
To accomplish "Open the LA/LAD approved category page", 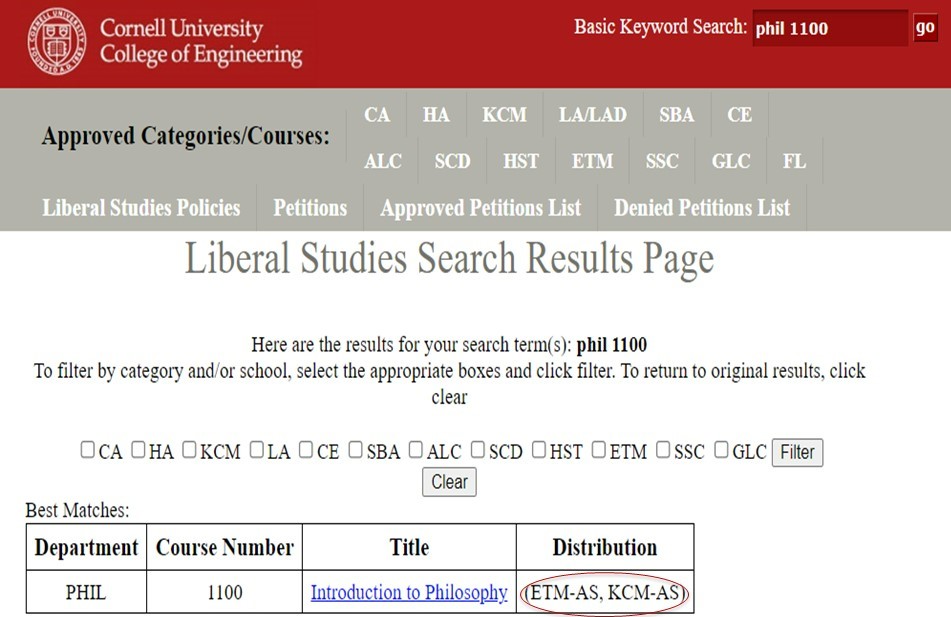I will pyautogui.click(x=592, y=114).
